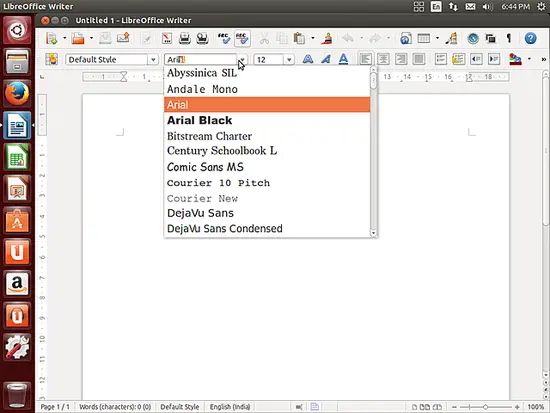Screen dimensions: 550x413
Task: Toggle AutoSpellcheck icon
Action: coord(242,38)
